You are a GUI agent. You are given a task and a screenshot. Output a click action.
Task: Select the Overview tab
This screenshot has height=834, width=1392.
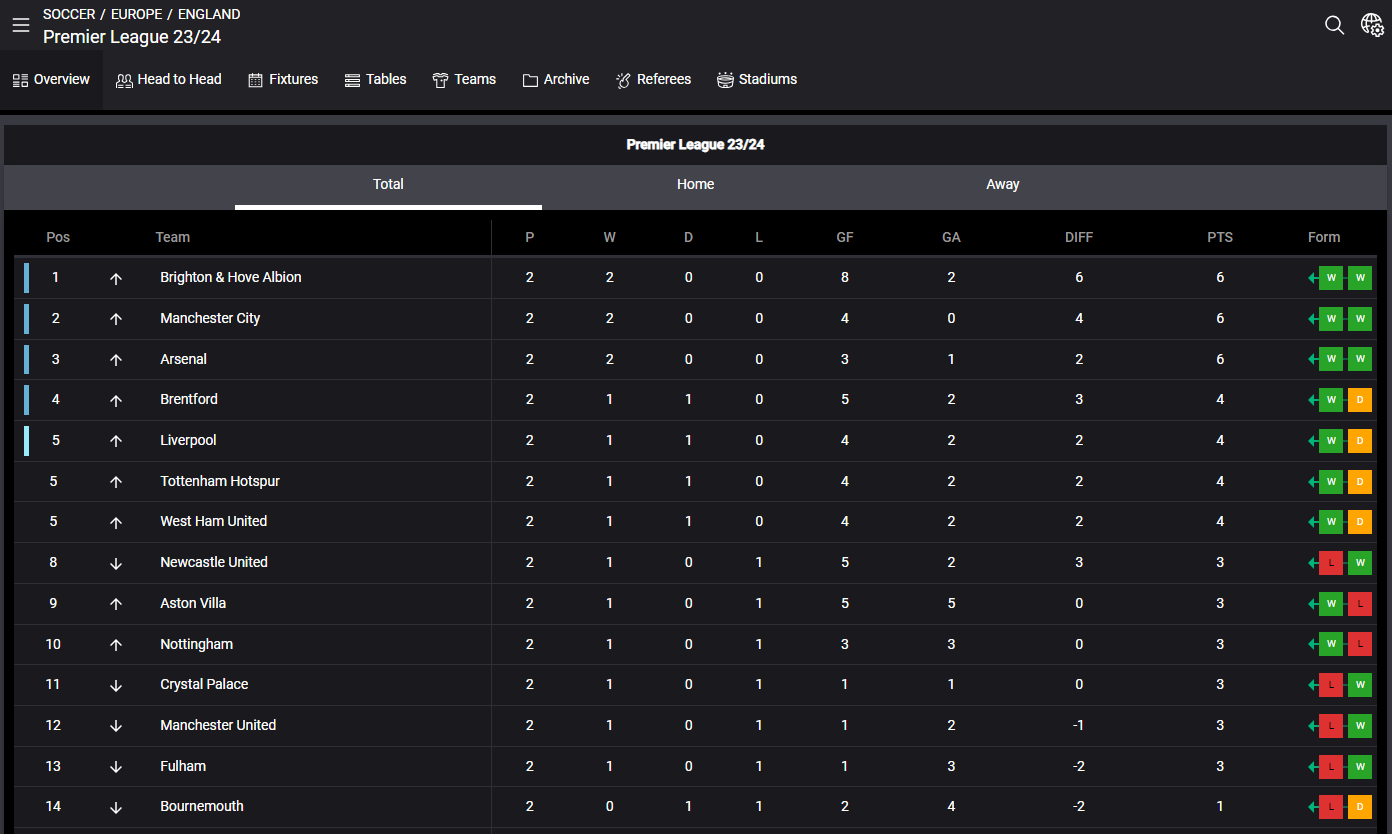point(51,79)
